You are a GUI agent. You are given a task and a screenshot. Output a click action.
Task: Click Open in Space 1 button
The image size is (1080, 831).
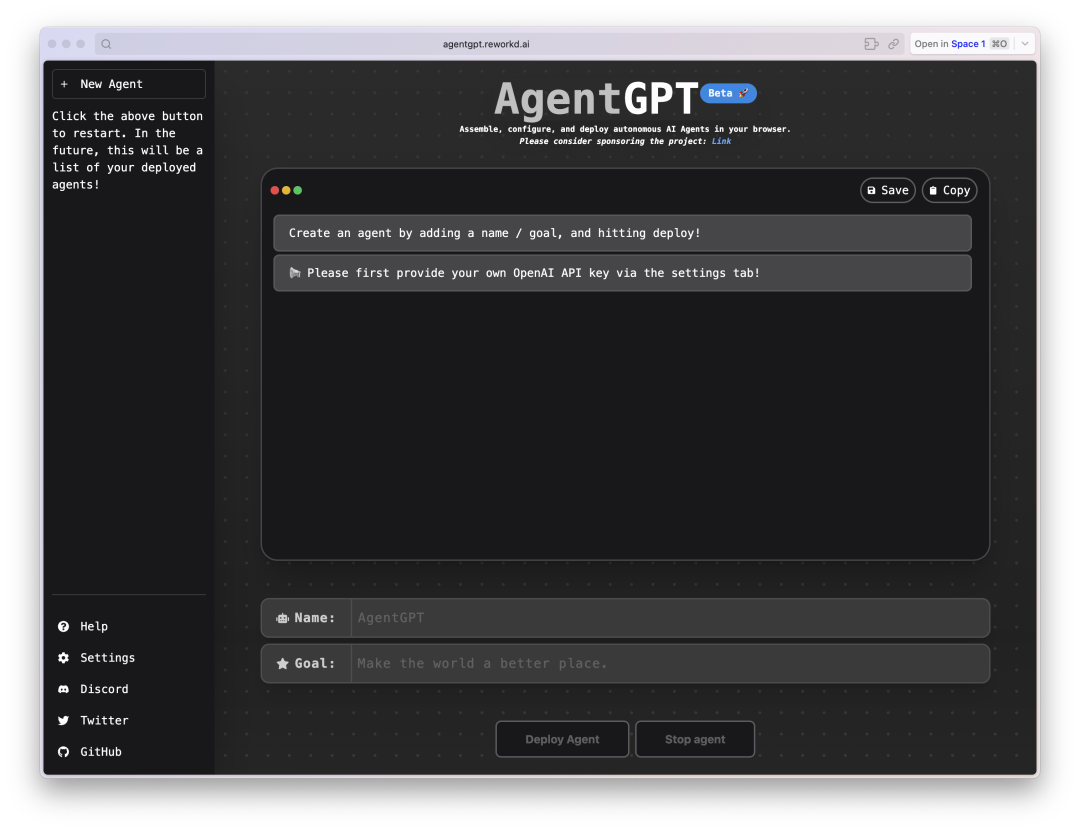click(x=960, y=44)
